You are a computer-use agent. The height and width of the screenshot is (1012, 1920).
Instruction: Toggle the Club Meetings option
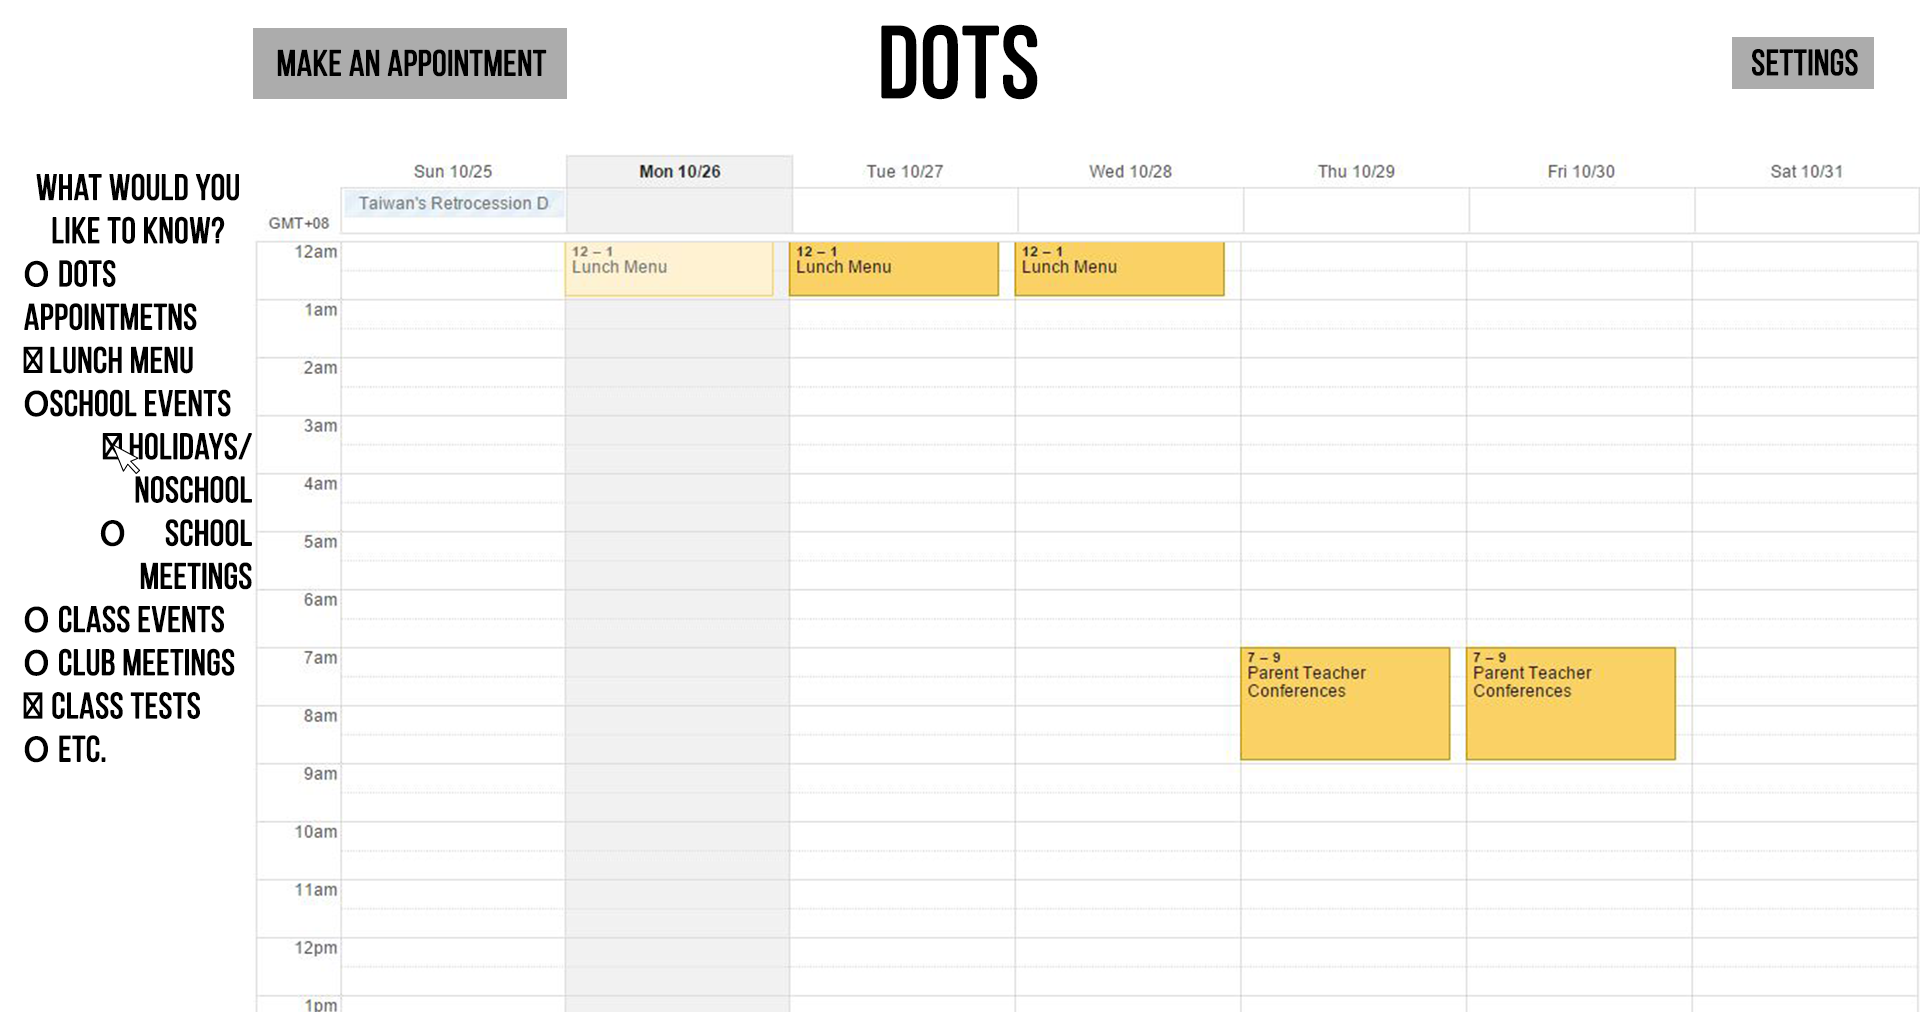click(37, 664)
